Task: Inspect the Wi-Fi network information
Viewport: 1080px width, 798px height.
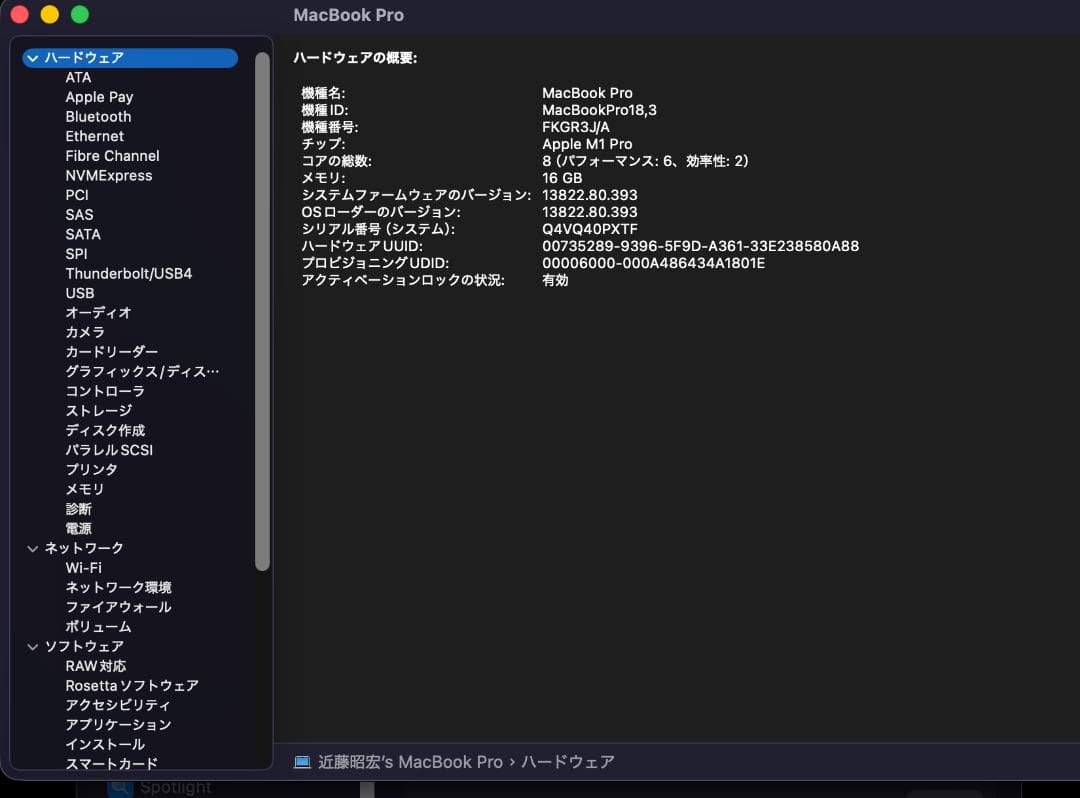Action: (x=84, y=567)
